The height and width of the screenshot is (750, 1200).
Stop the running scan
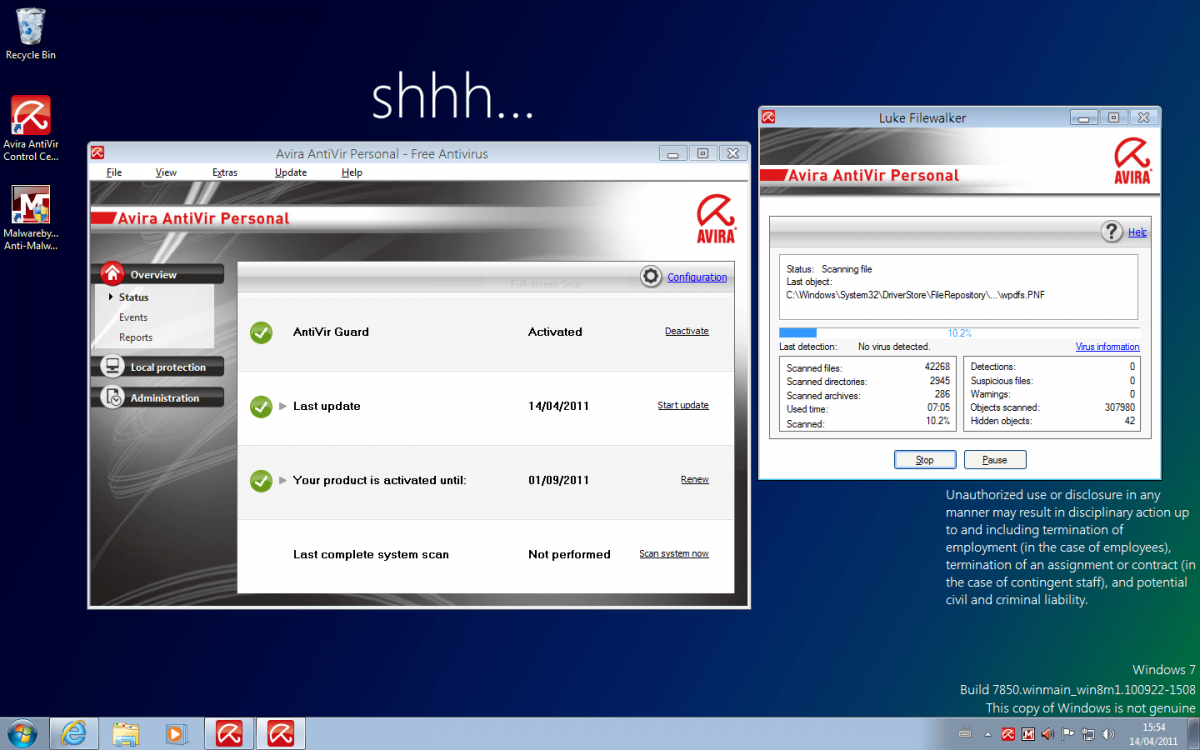pyautogui.click(x=925, y=460)
